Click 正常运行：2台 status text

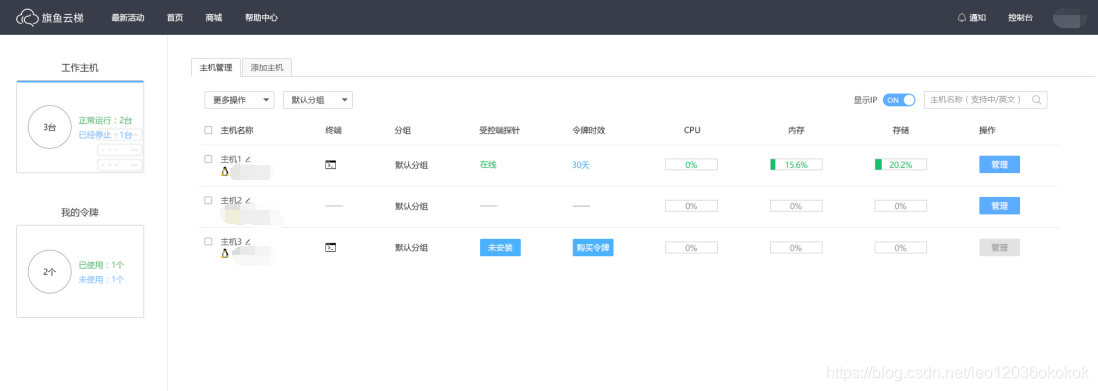click(x=105, y=121)
